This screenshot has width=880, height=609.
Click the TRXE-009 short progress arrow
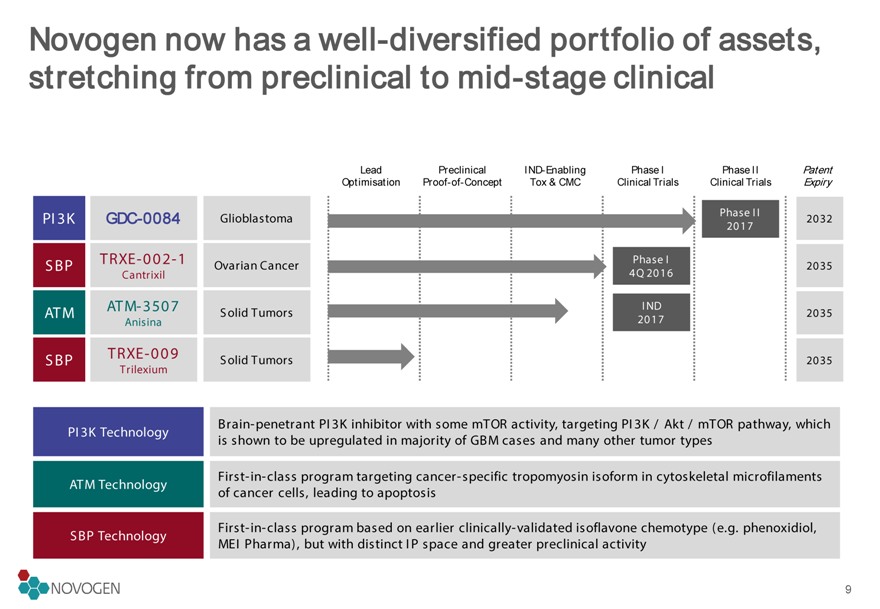pyautogui.click(x=371, y=356)
